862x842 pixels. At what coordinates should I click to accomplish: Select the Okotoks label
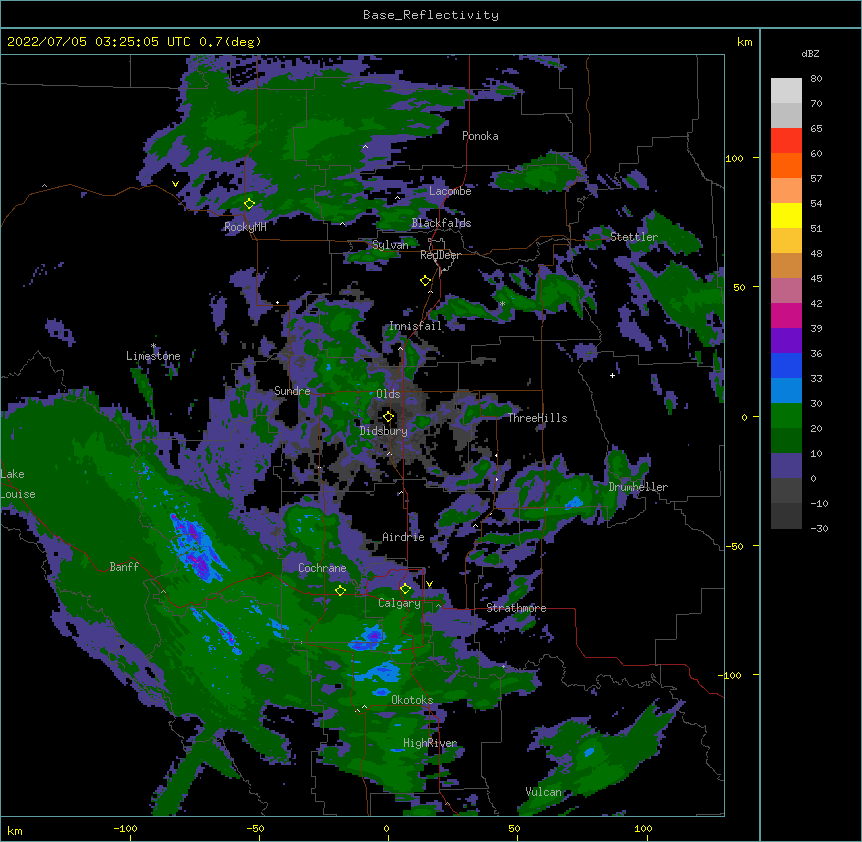(412, 700)
